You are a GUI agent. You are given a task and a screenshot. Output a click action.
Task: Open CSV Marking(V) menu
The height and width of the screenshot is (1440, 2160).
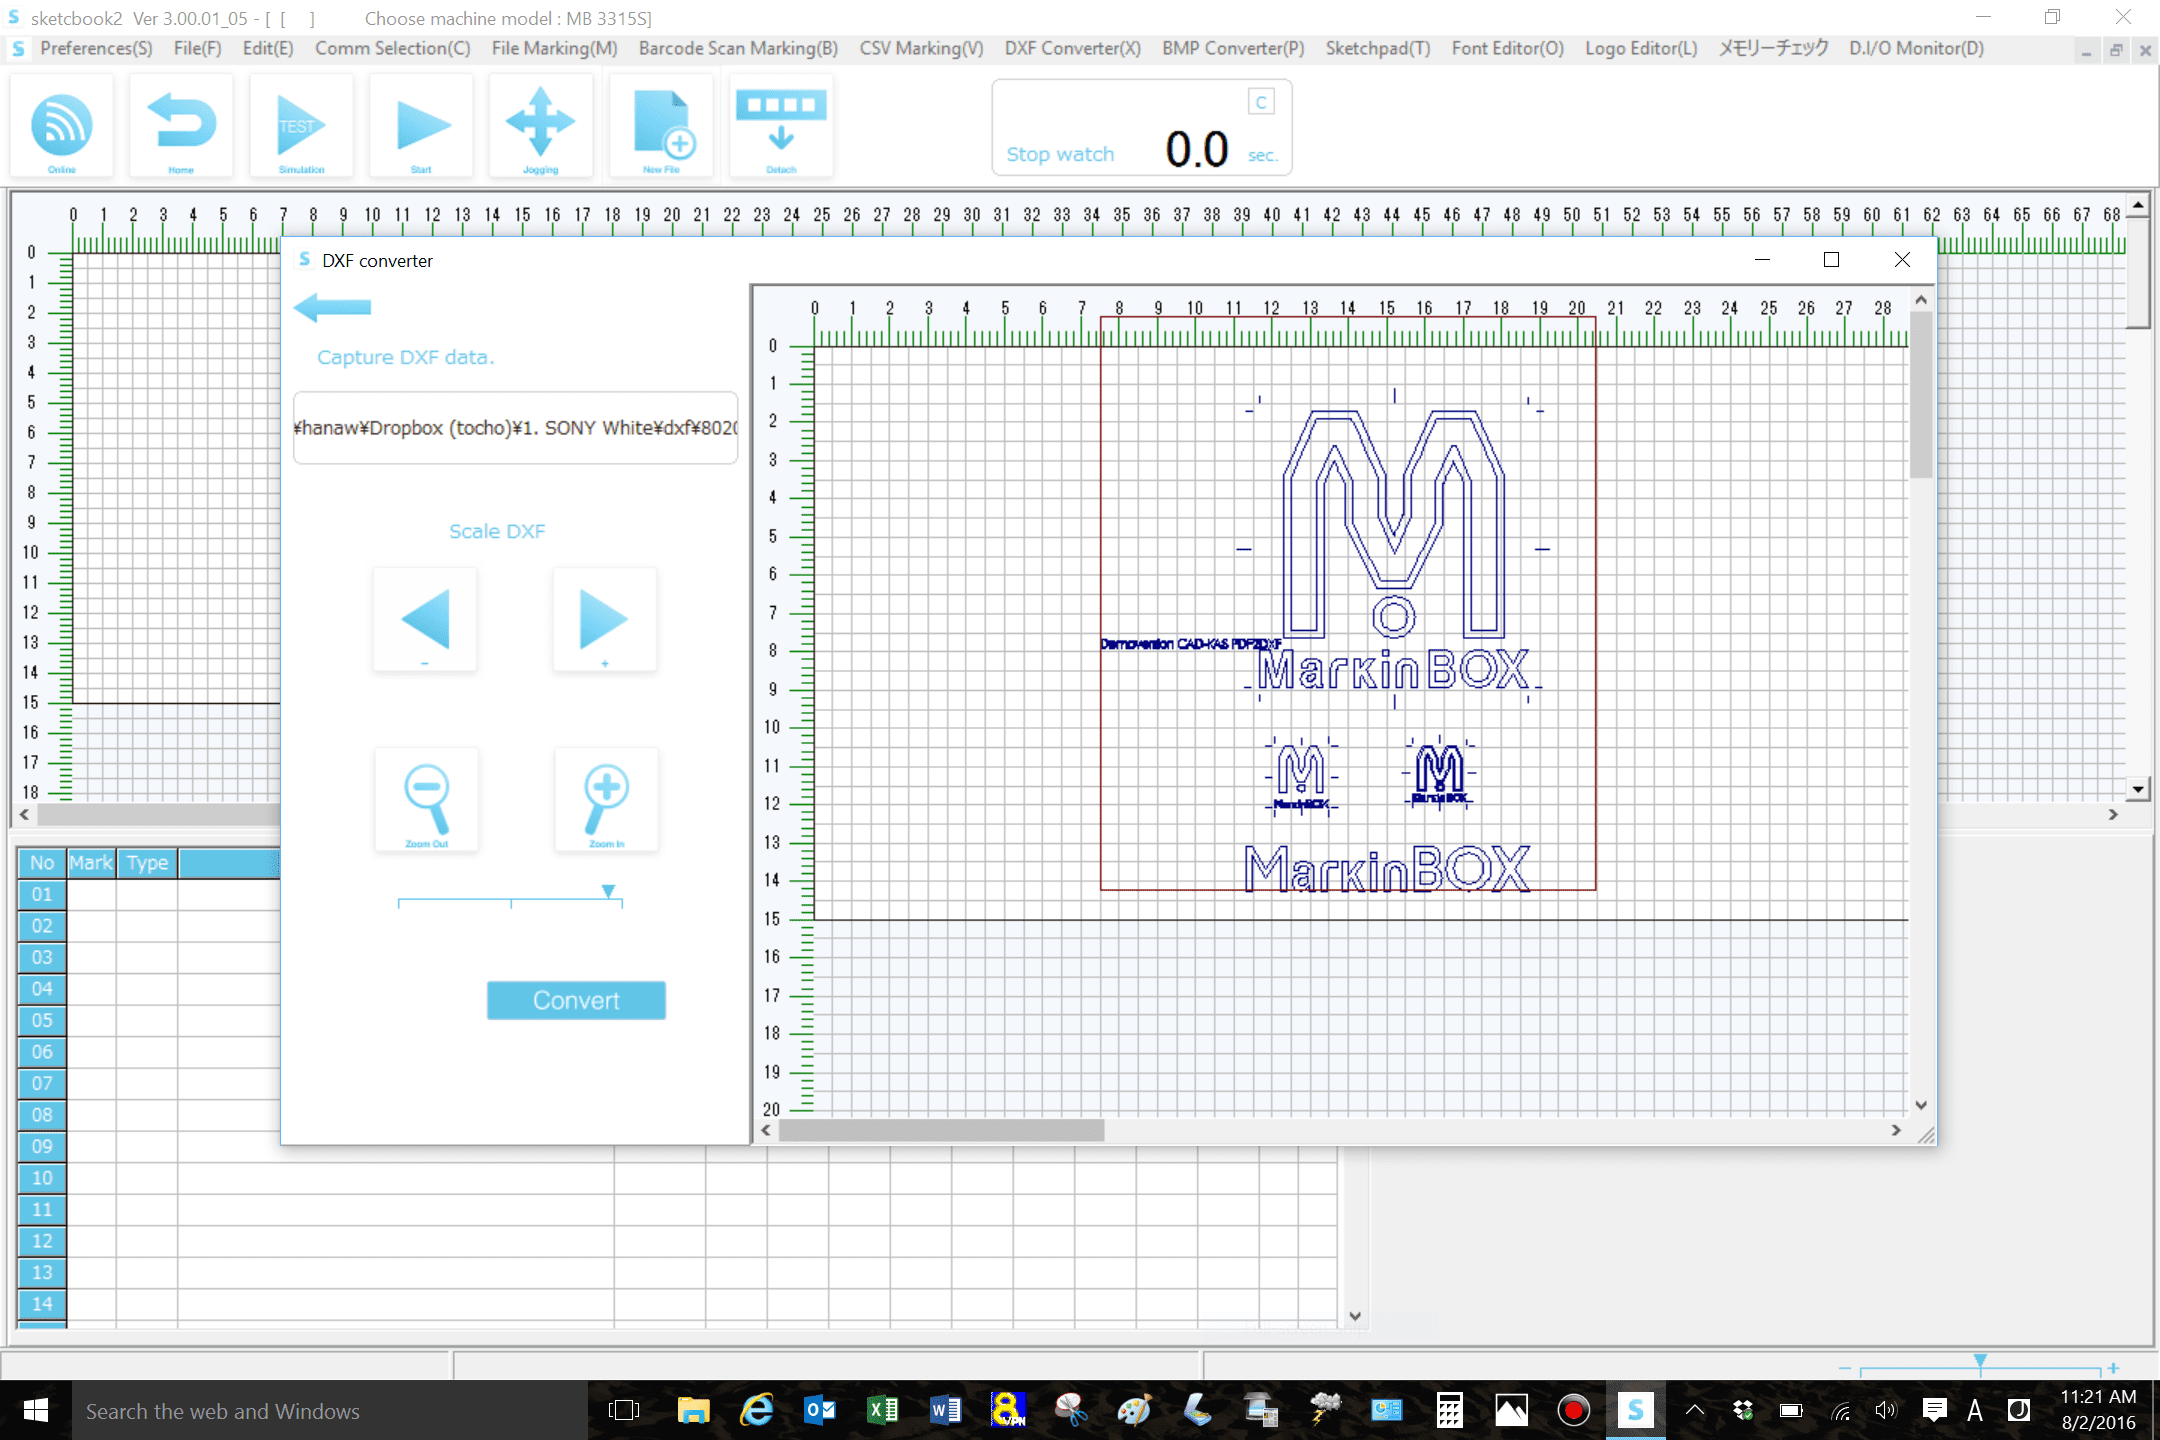click(x=921, y=48)
